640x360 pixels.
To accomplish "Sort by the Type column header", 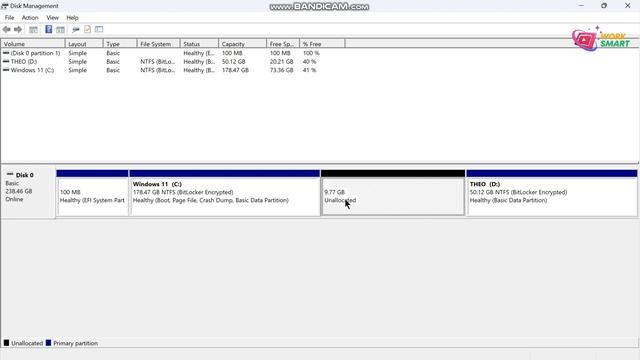I will coord(120,44).
